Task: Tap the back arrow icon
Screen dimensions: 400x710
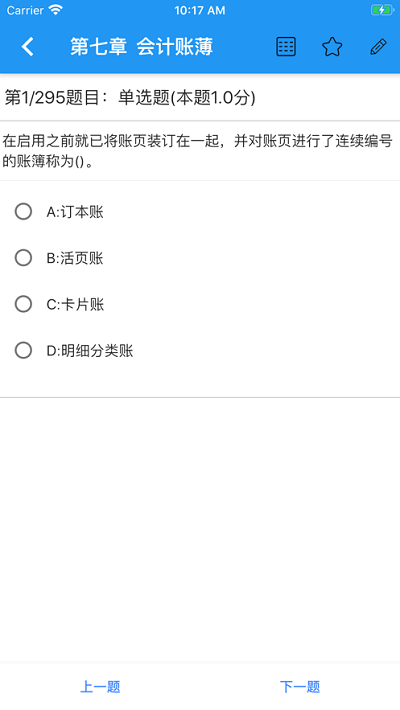Action: (x=28, y=47)
